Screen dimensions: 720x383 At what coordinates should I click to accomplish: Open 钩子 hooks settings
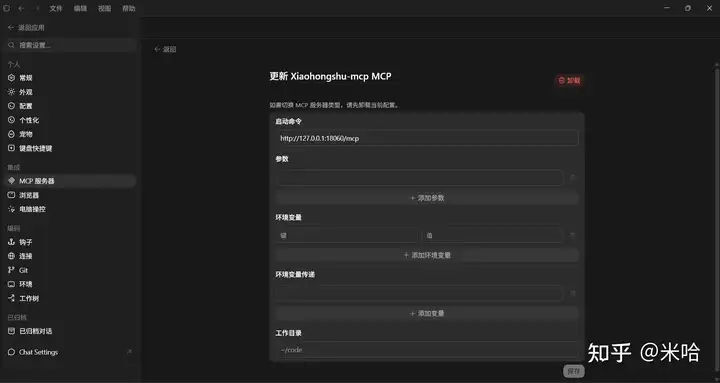(x=70, y=242)
